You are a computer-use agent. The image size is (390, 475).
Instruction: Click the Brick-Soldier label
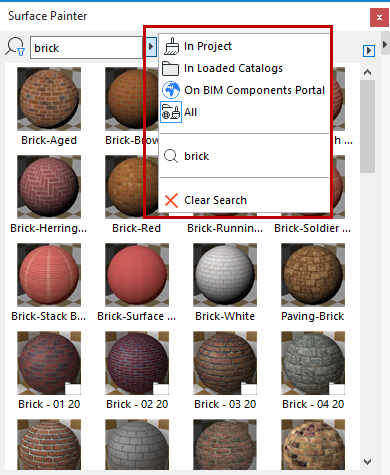(313, 228)
